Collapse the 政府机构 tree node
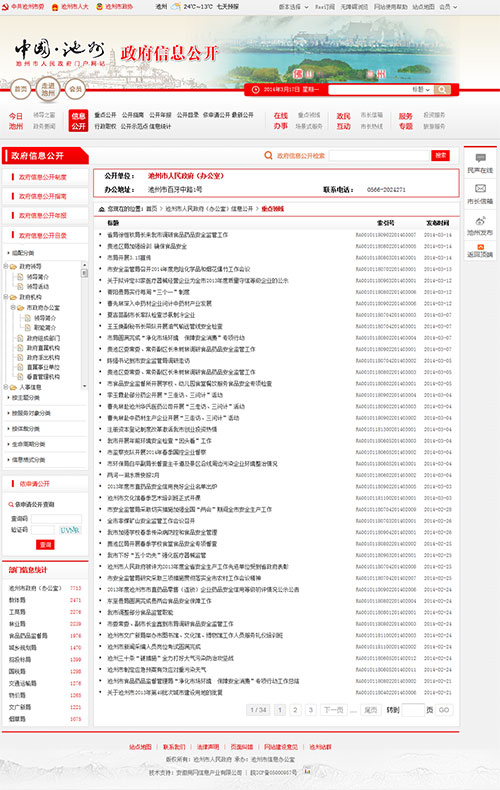Screen dimensions: 500x790 pyautogui.click(x=6, y=297)
